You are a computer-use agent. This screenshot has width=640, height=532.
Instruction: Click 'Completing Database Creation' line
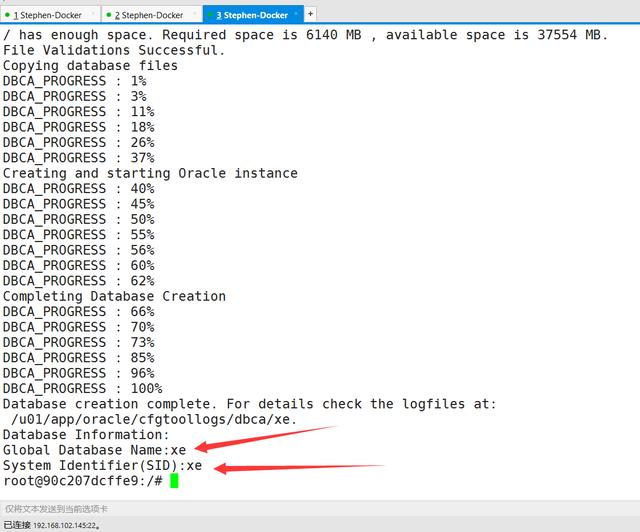pos(114,296)
